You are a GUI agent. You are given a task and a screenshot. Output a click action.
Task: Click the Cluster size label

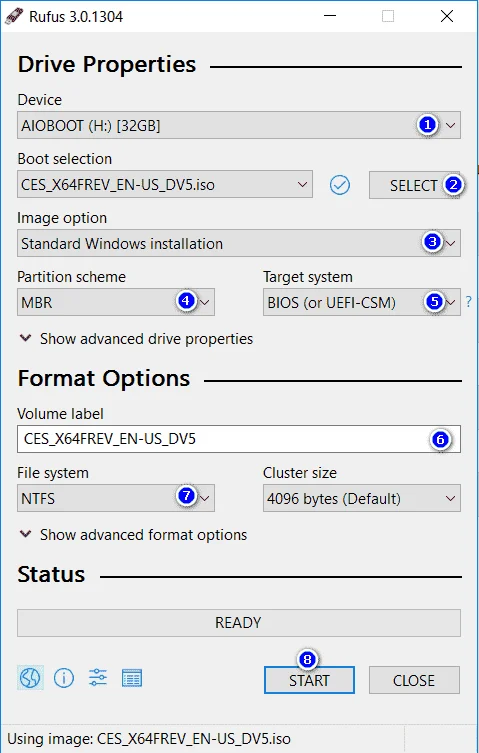pyautogui.click(x=300, y=473)
